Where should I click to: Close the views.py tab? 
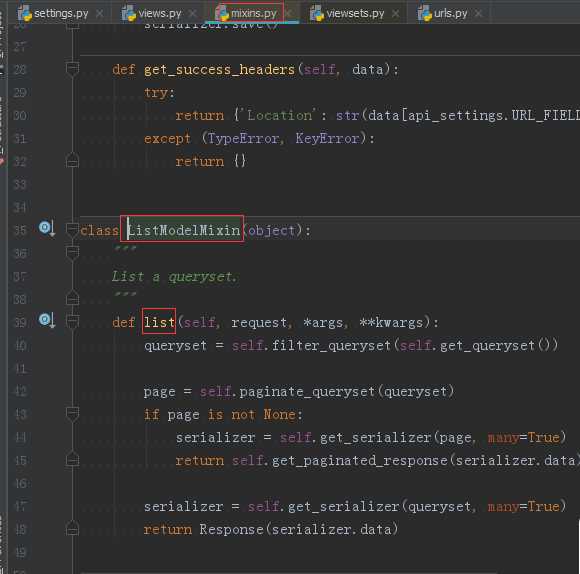pyautogui.click(x=192, y=14)
